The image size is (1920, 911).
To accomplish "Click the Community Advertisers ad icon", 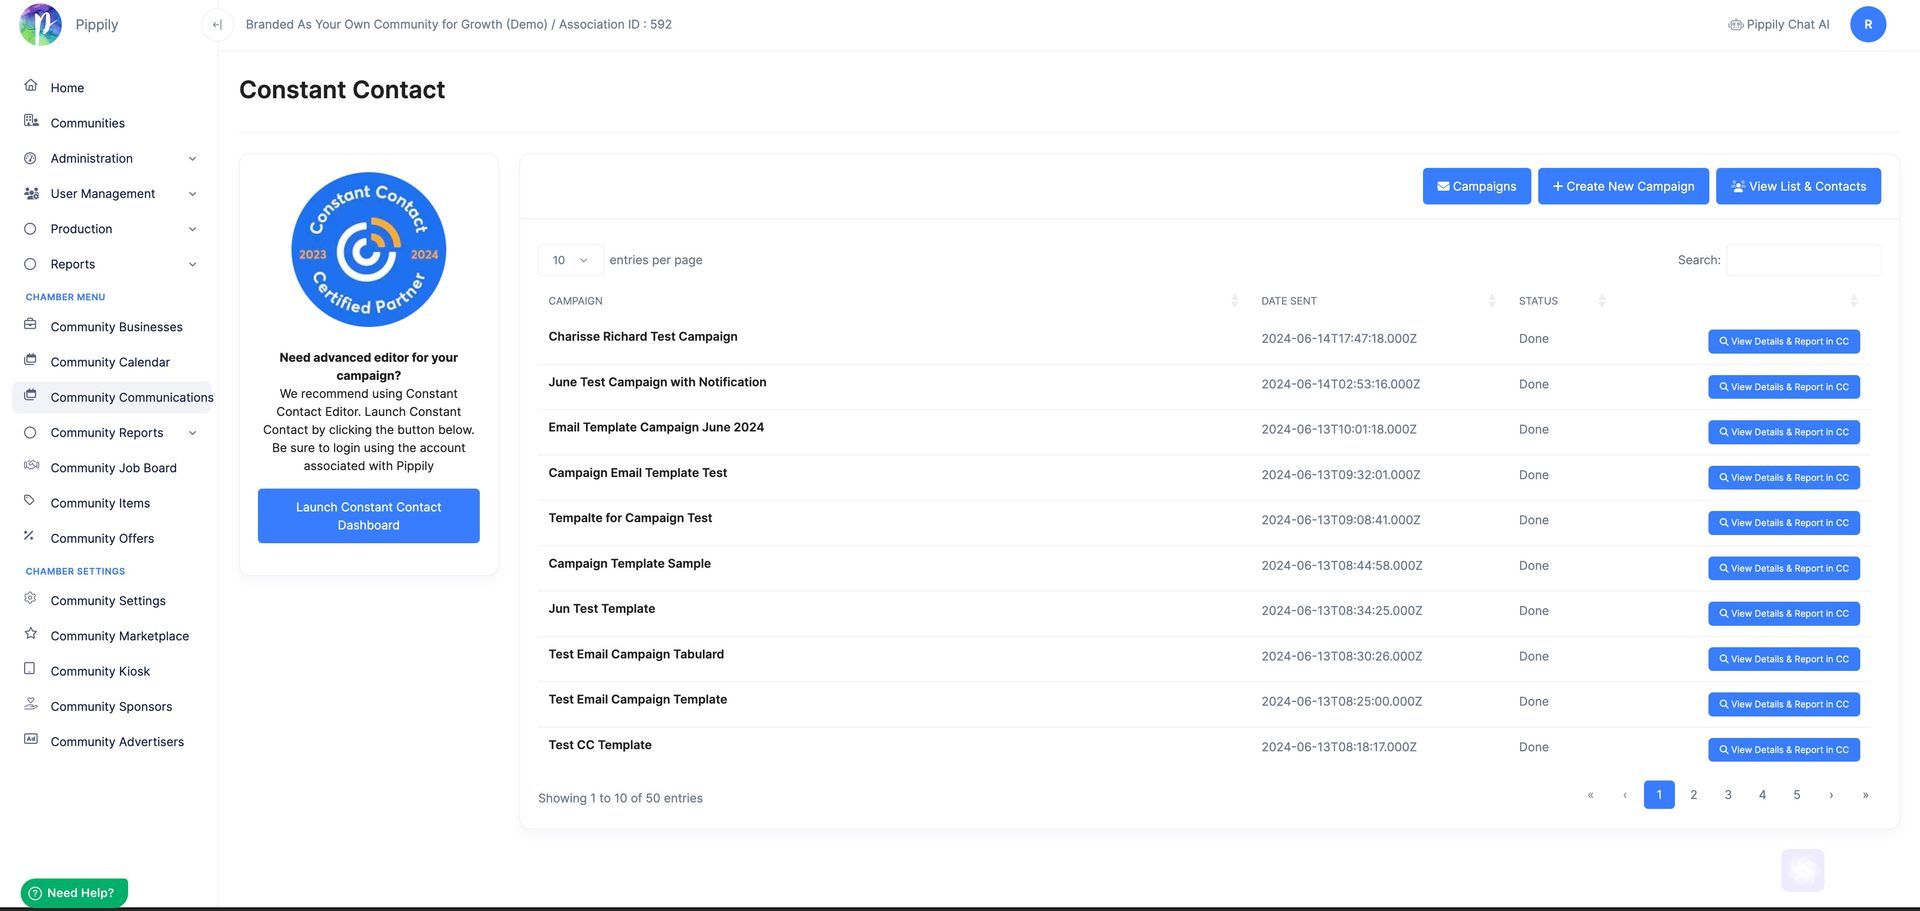I will [x=31, y=740].
